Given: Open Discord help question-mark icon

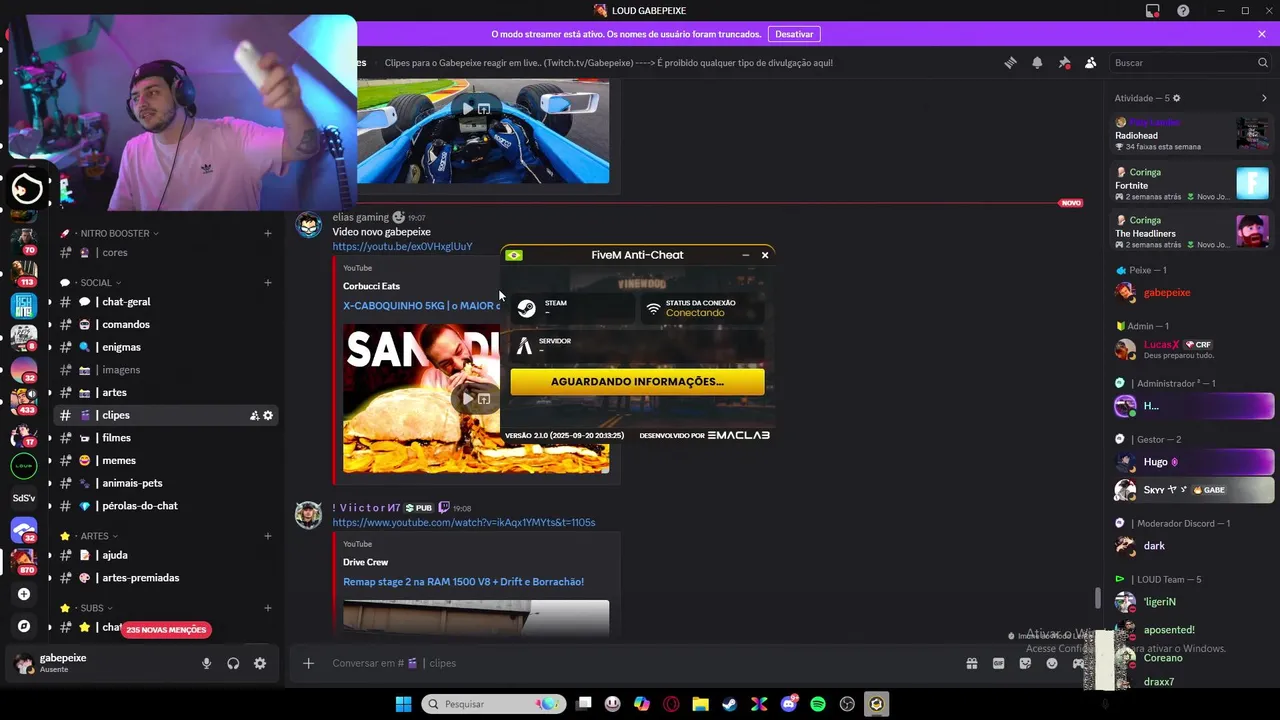Looking at the screenshot, I should (1184, 11).
